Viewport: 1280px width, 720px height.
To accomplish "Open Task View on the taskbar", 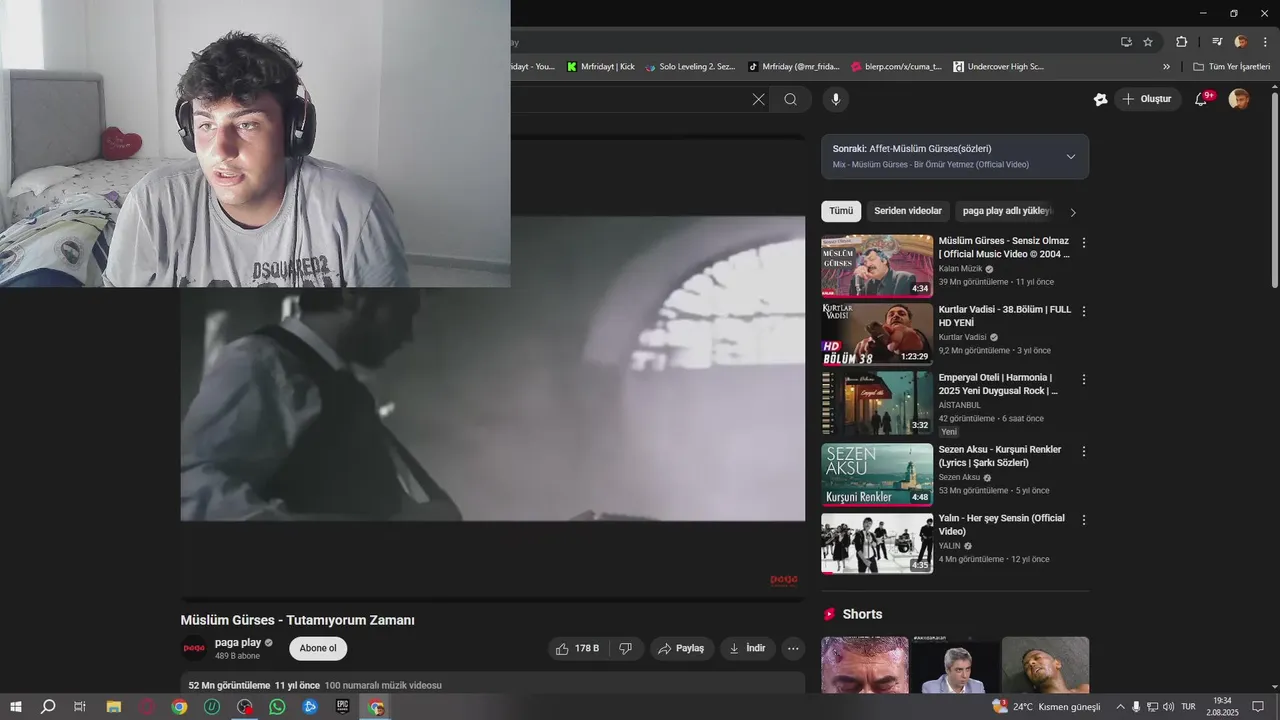I will [x=80, y=707].
